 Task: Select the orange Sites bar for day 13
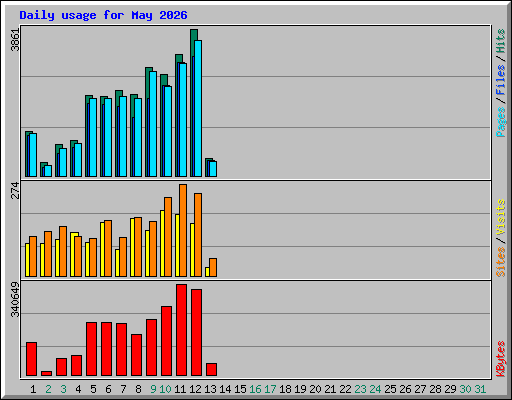[x=213, y=267]
